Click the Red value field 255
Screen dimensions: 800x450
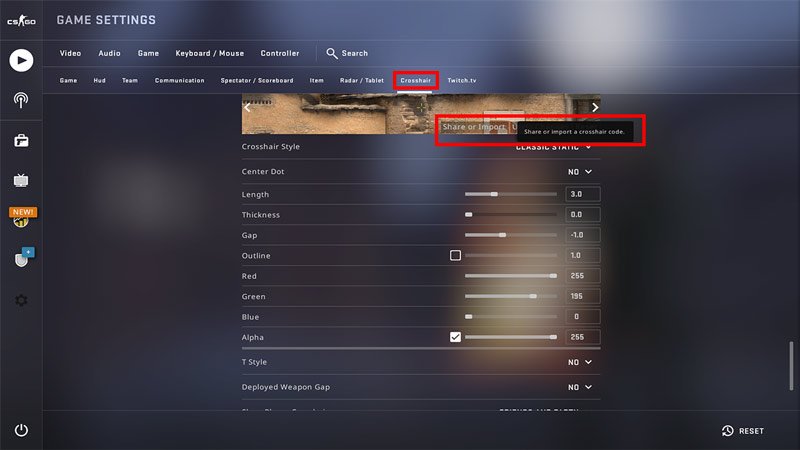[583, 276]
